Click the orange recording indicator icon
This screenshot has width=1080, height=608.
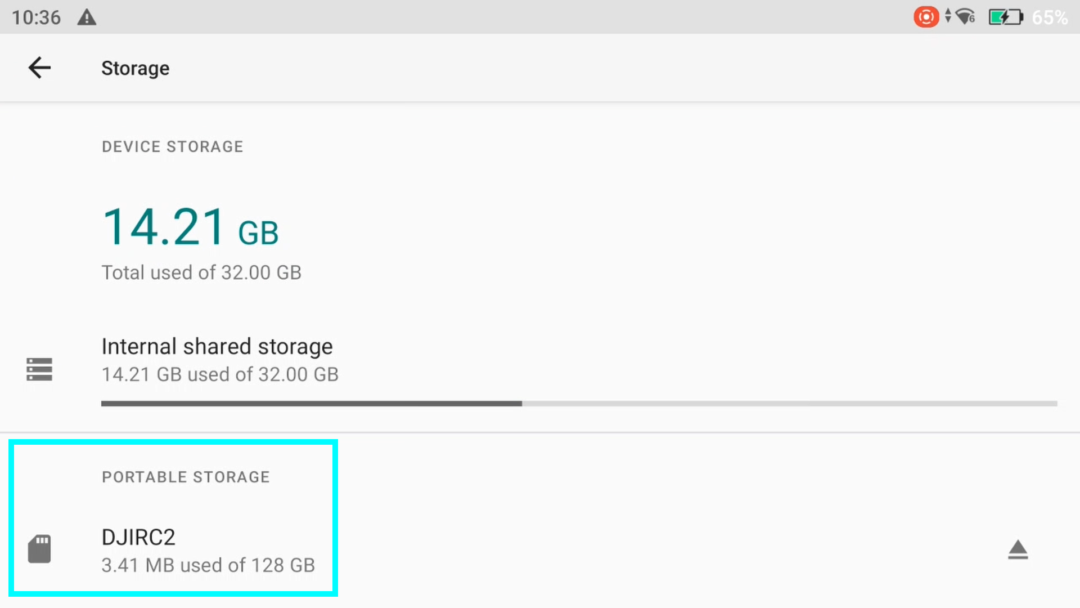[925, 16]
